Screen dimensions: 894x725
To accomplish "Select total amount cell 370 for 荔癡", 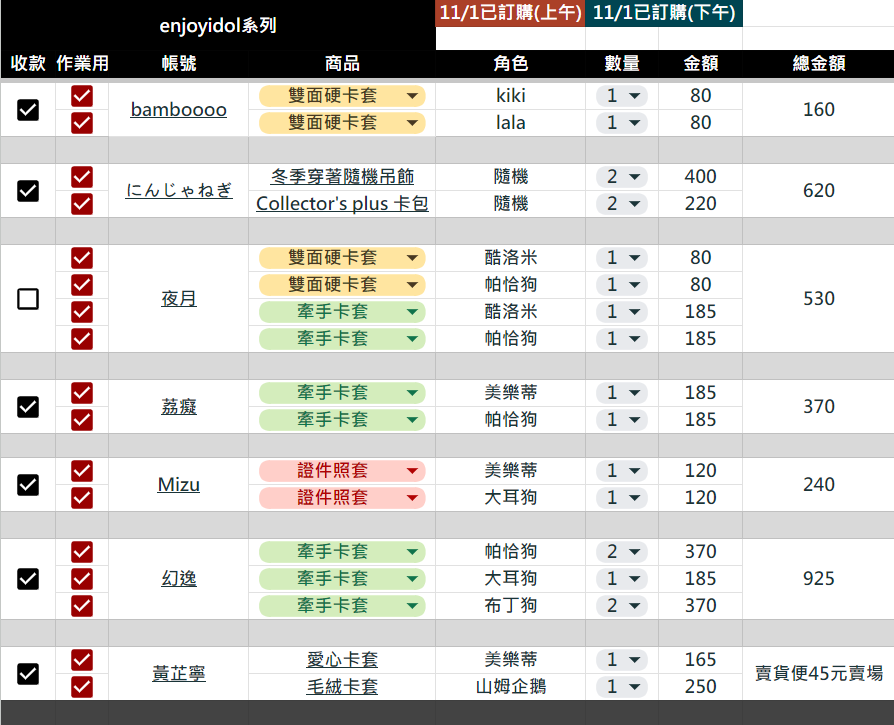I will click(x=818, y=407).
